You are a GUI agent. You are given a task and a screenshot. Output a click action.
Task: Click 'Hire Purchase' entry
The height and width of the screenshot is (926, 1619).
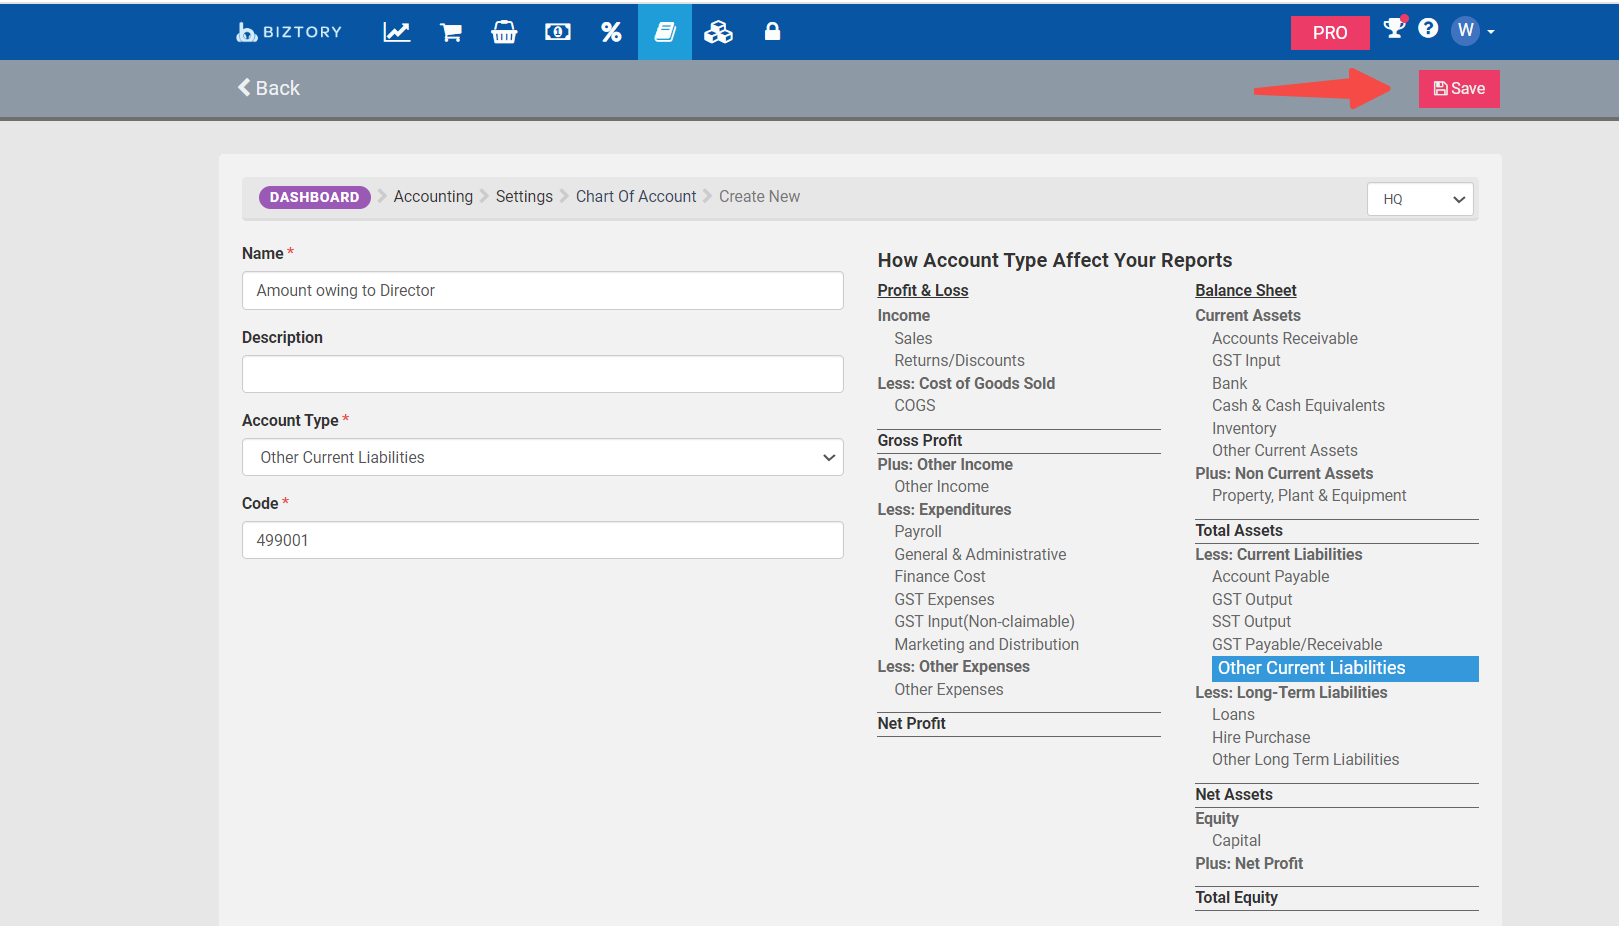tap(1261, 738)
